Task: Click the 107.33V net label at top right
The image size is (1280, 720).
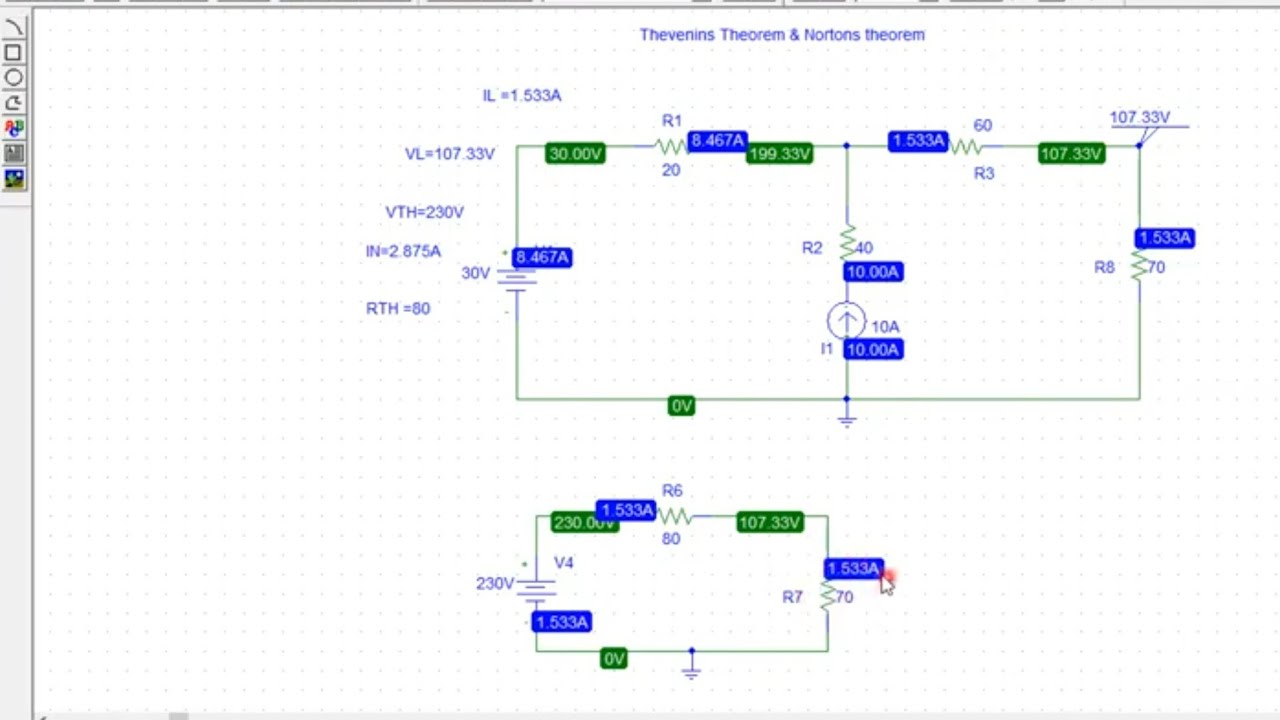Action: 1139,117
